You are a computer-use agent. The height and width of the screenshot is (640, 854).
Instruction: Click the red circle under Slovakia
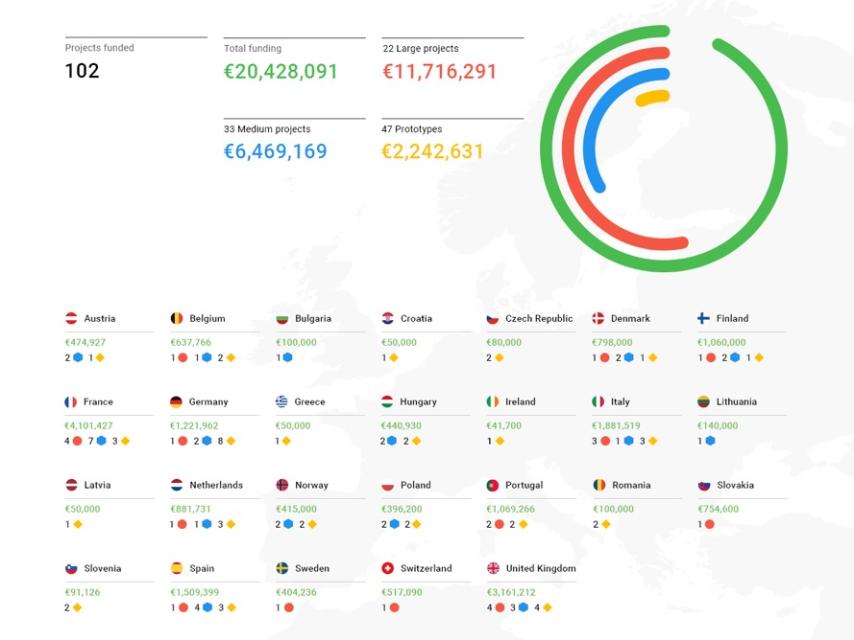[x=710, y=524]
